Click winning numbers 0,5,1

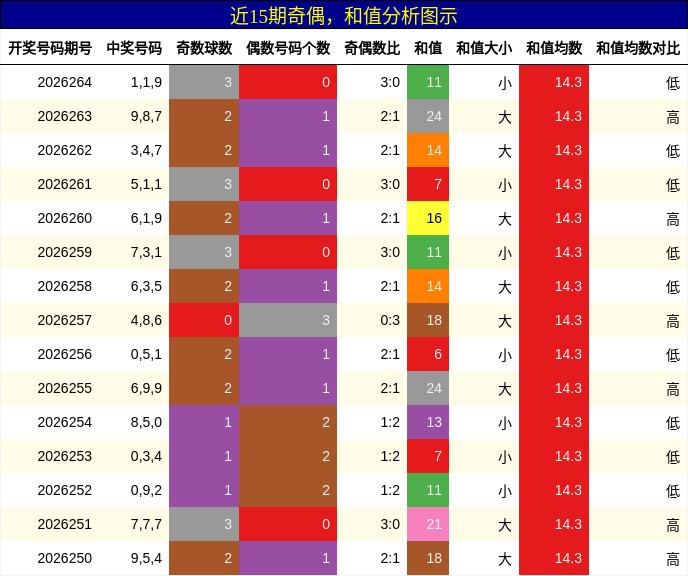click(x=146, y=354)
